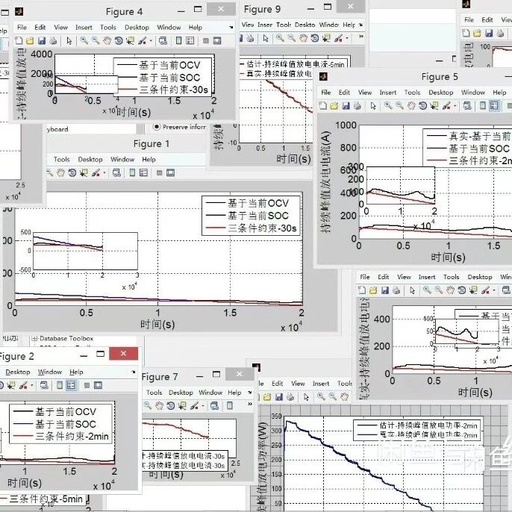Click '基于当前OCV' legend entry in Figure 4

[170, 65]
